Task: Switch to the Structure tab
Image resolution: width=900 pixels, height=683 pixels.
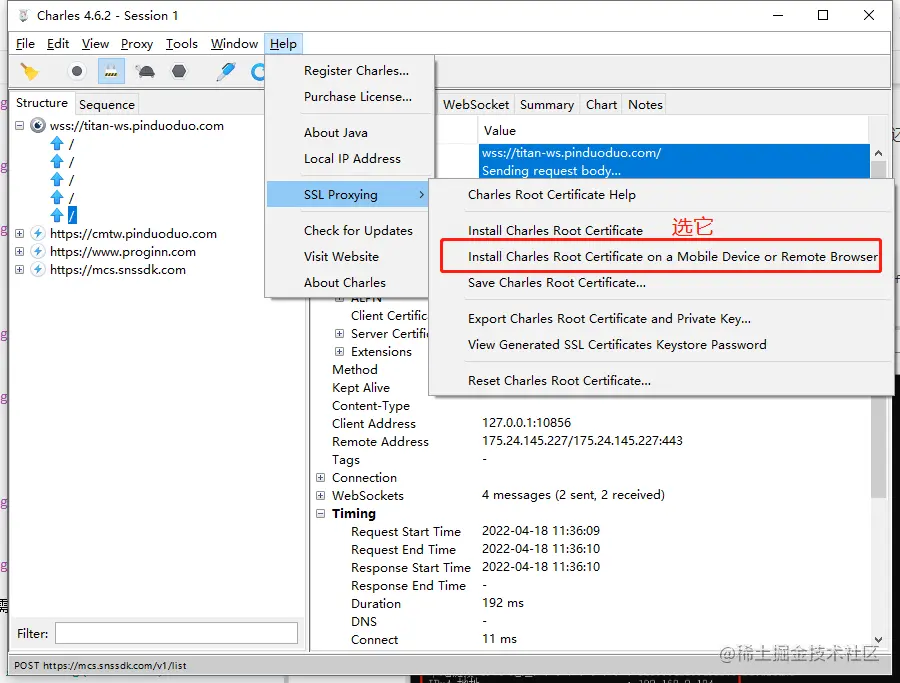Action: pyautogui.click(x=42, y=103)
